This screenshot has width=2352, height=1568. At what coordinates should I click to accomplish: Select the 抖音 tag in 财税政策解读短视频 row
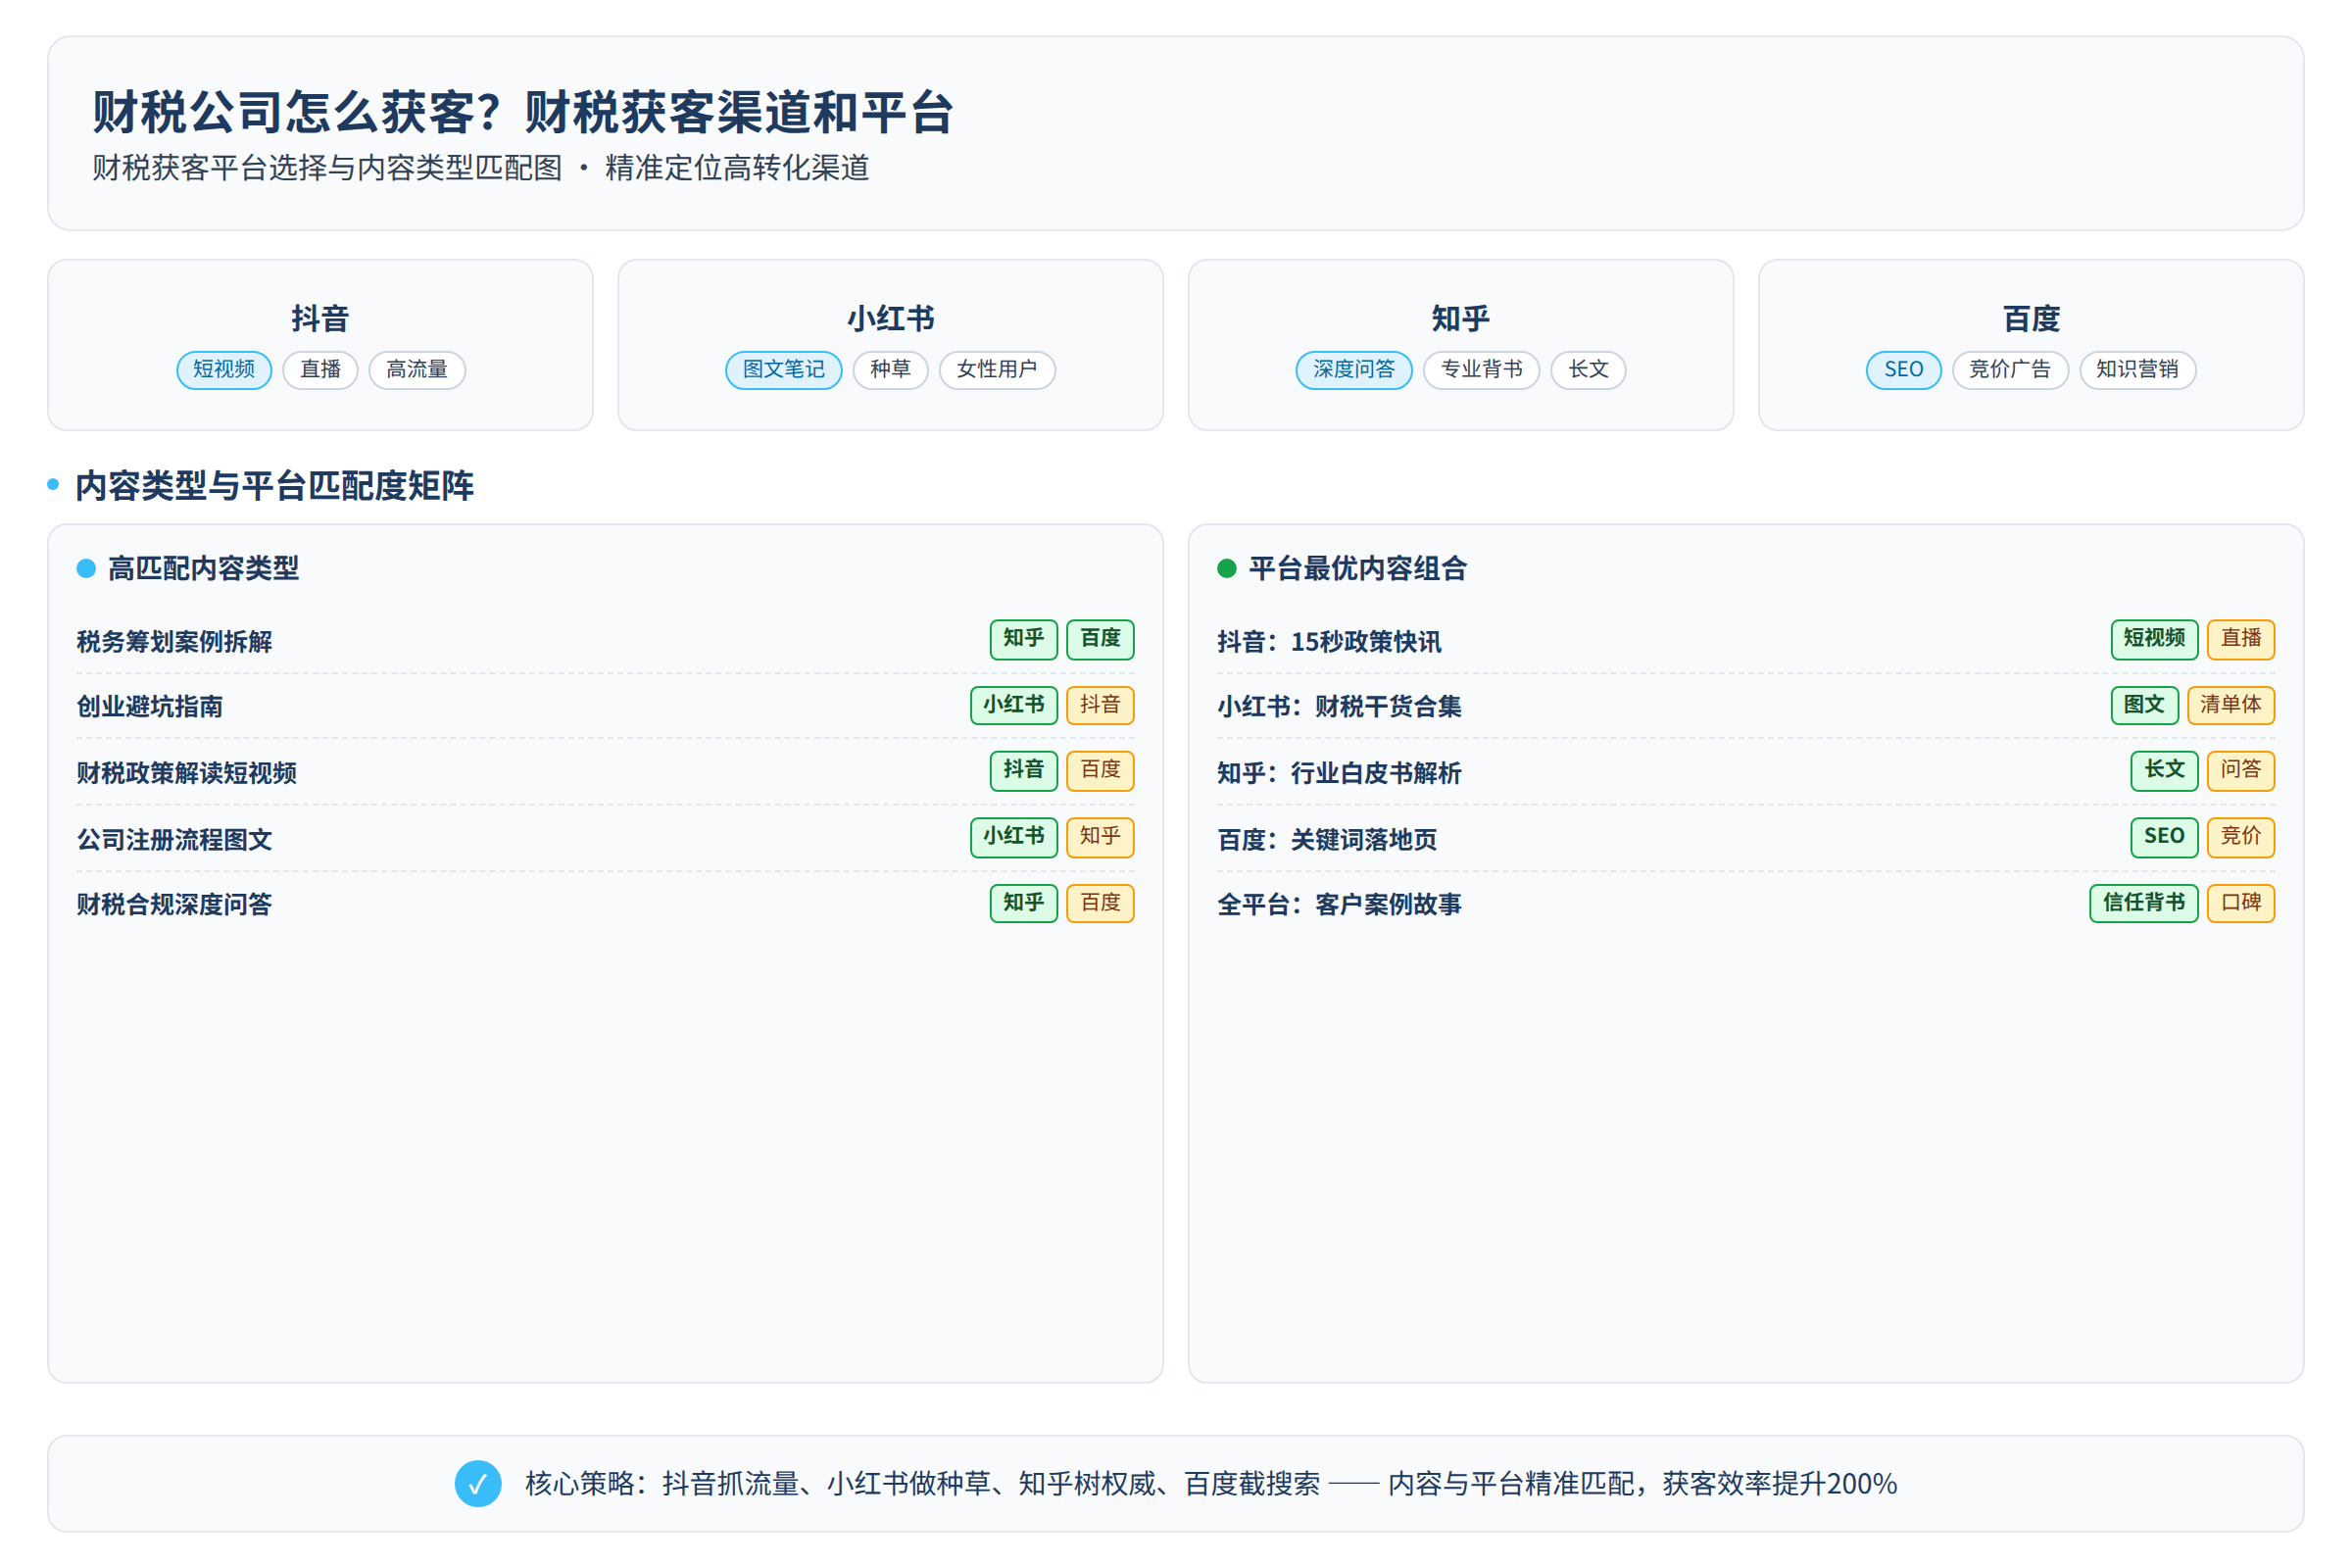[x=1024, y=771]
